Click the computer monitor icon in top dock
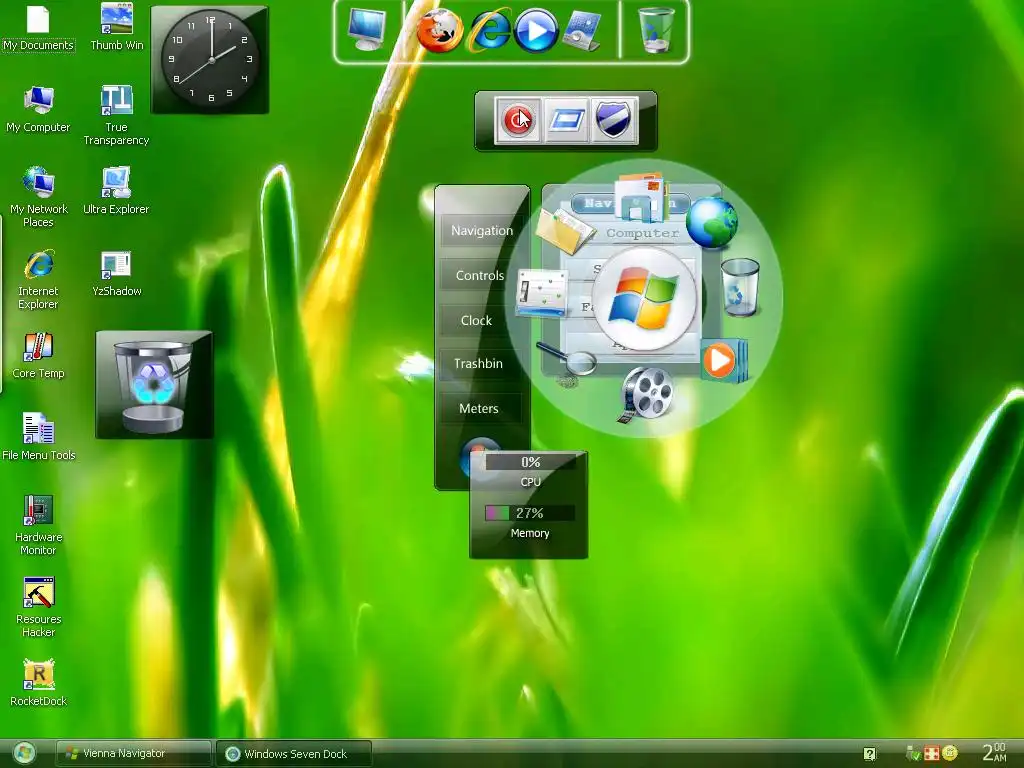The height and width of the screenshot is (768, 1024). point(366,30)
